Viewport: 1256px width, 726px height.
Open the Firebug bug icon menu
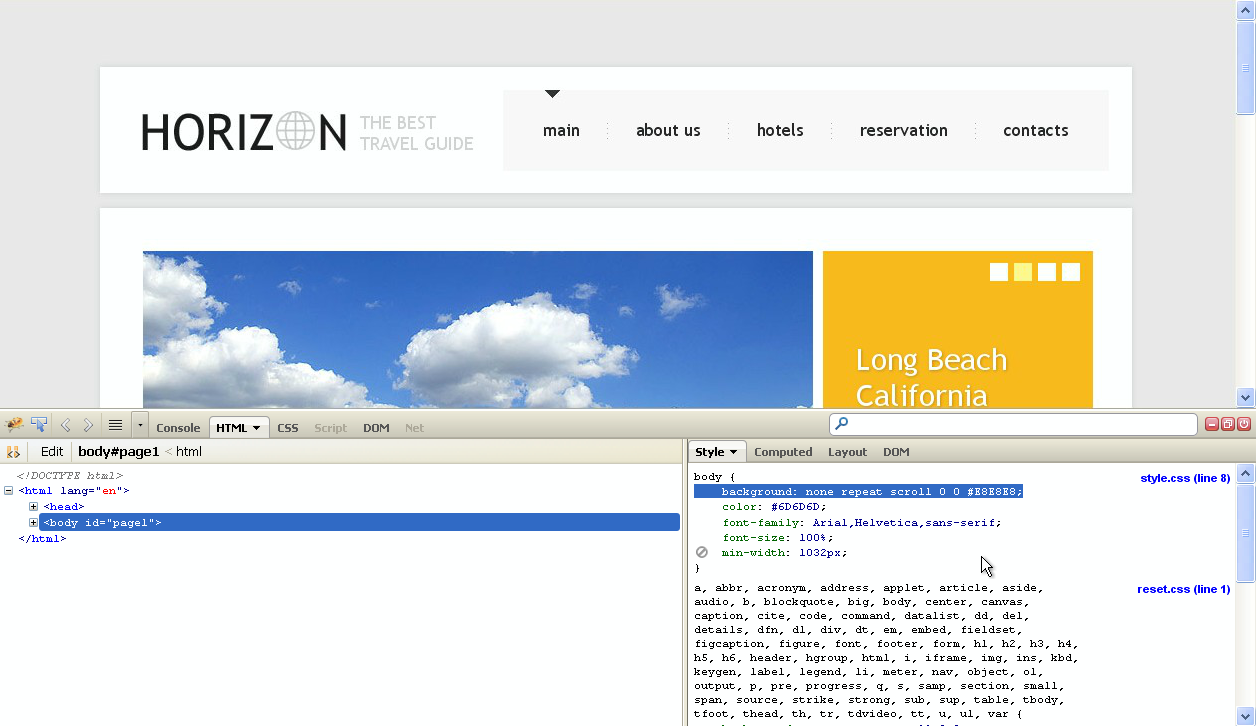14,425
